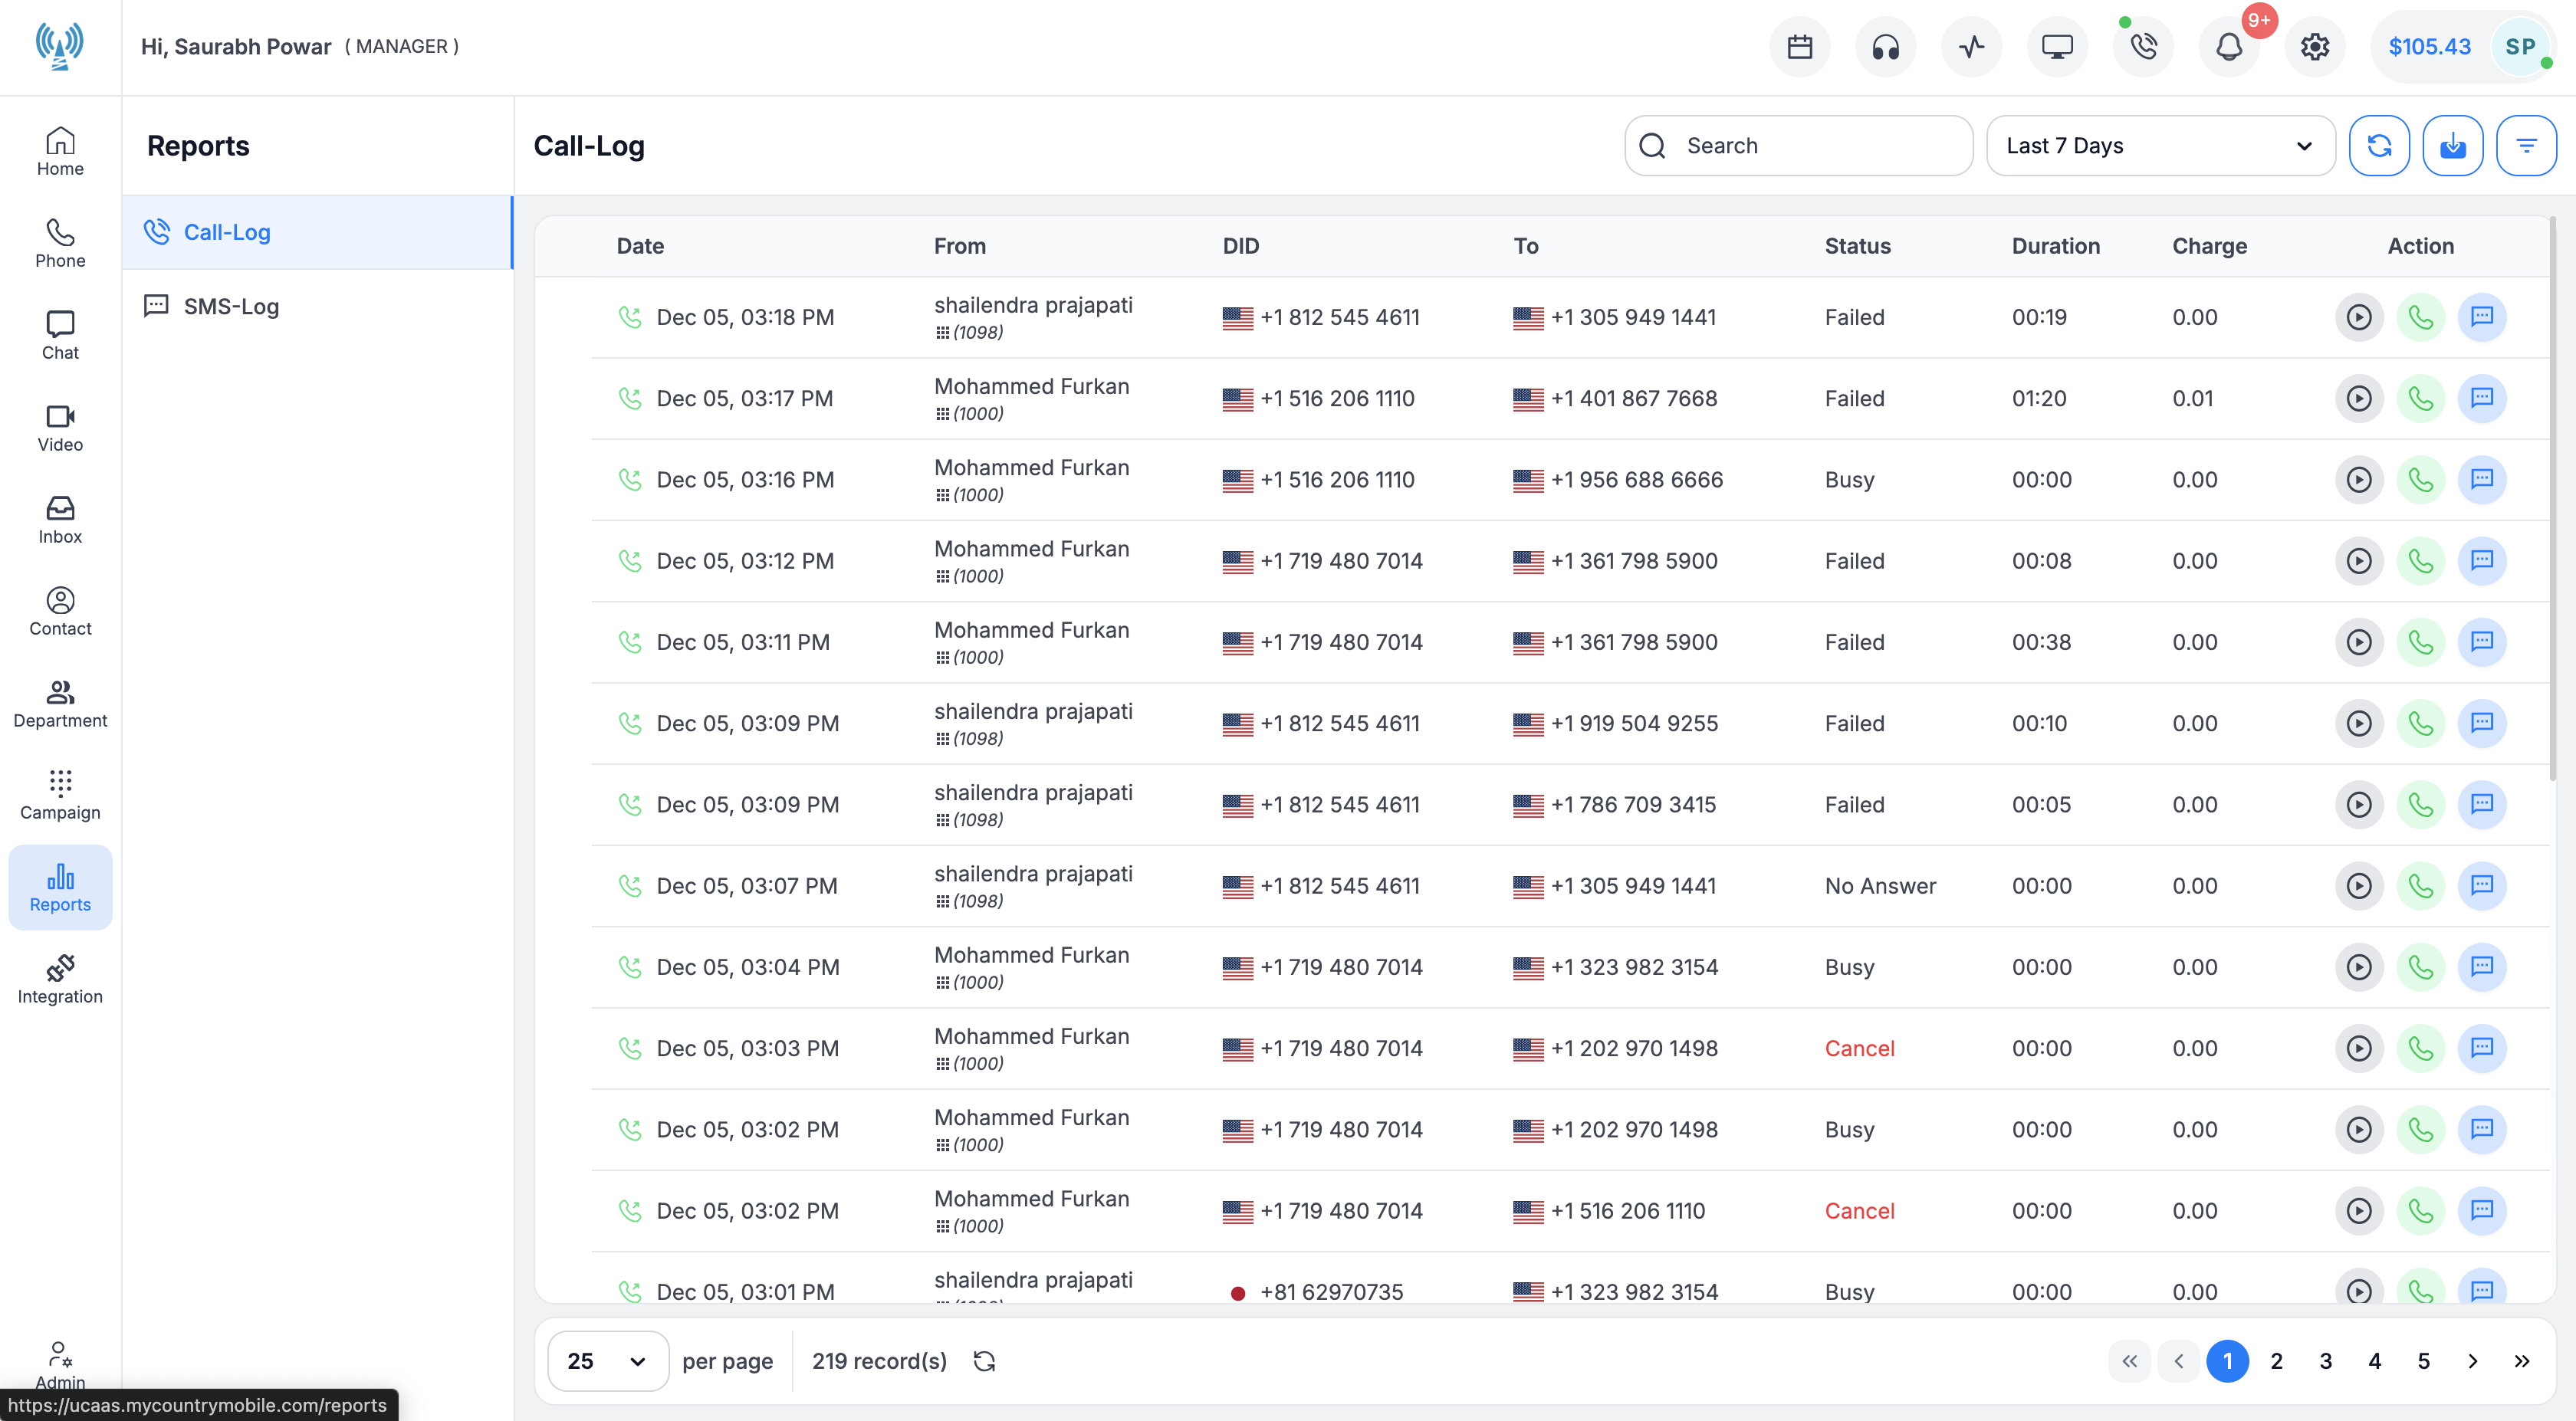Open Campaign in left sidebar
Viewport: 2576px width, 1421px height.
click(60, 795)
